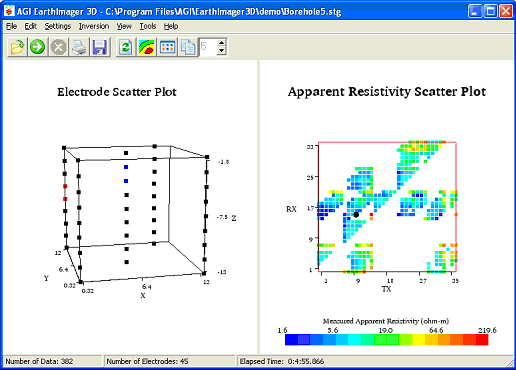Image resolution: width=516 pixels, height=370 pixels.
Task: Click the 'Electrode Scatter Plot' title
Action: point(117,92)
